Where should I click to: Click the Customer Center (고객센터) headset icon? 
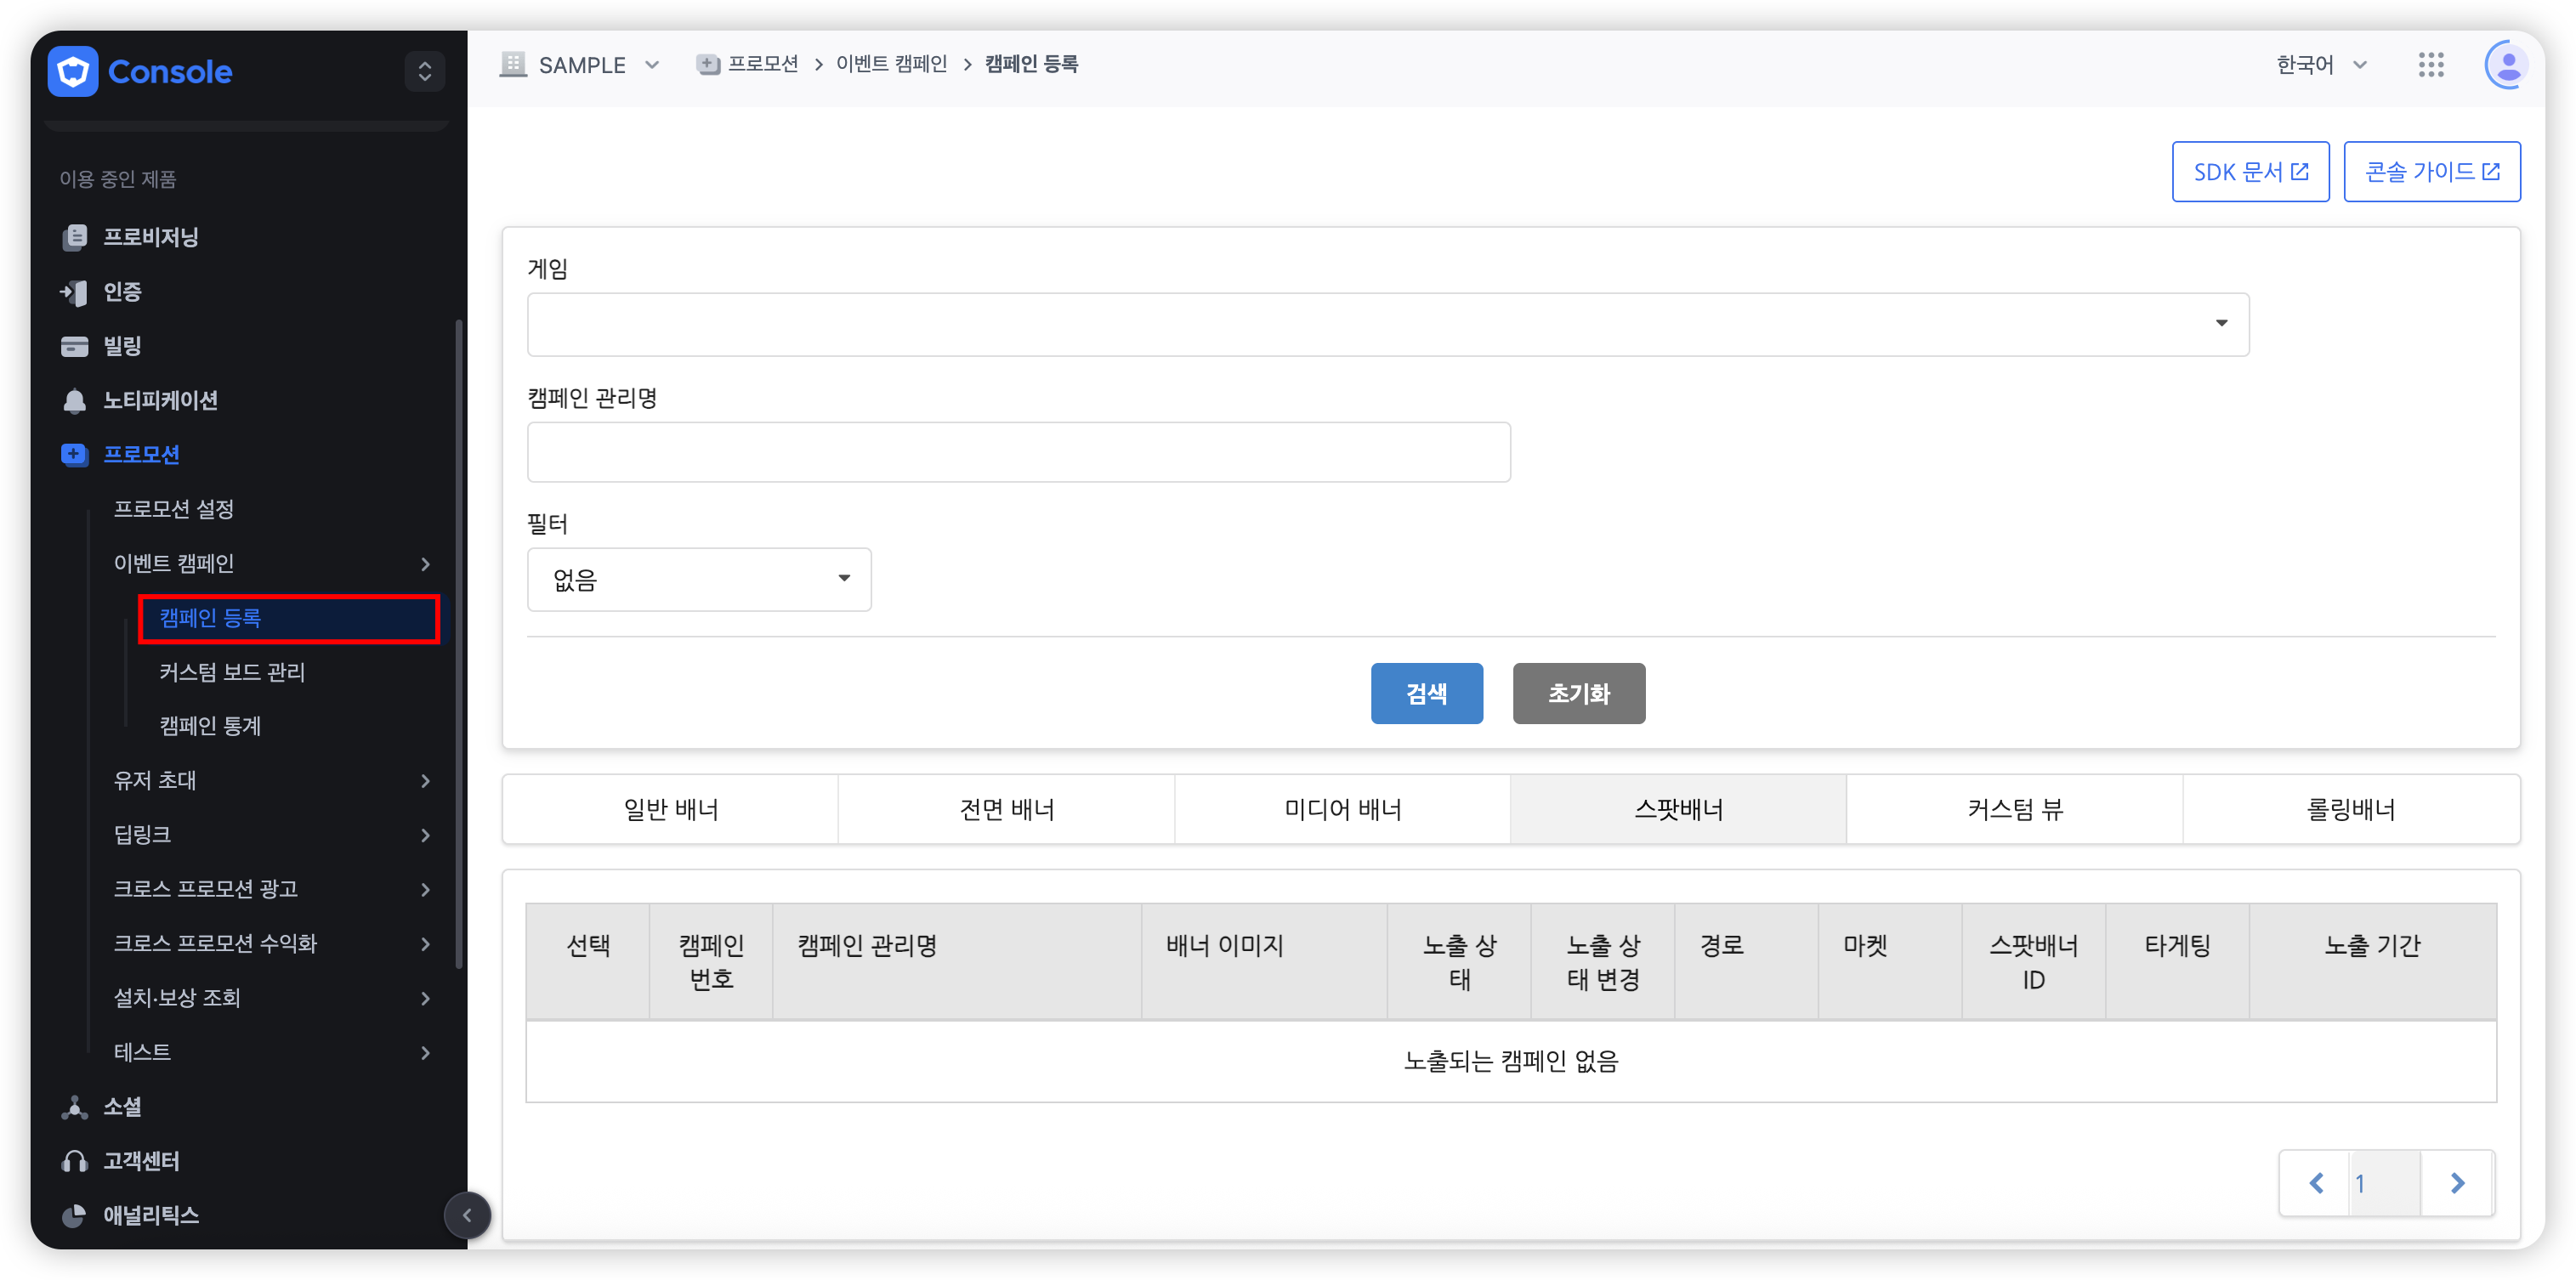[x=74, y=1161]
